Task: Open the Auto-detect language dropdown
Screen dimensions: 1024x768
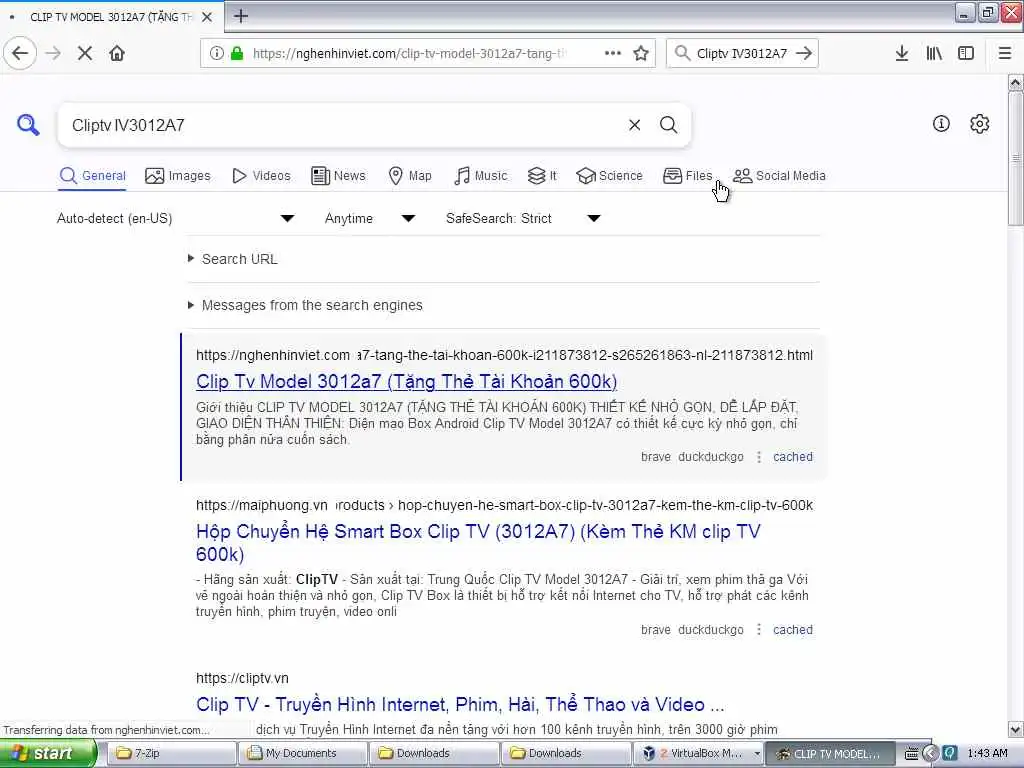Action: (176, 218)
